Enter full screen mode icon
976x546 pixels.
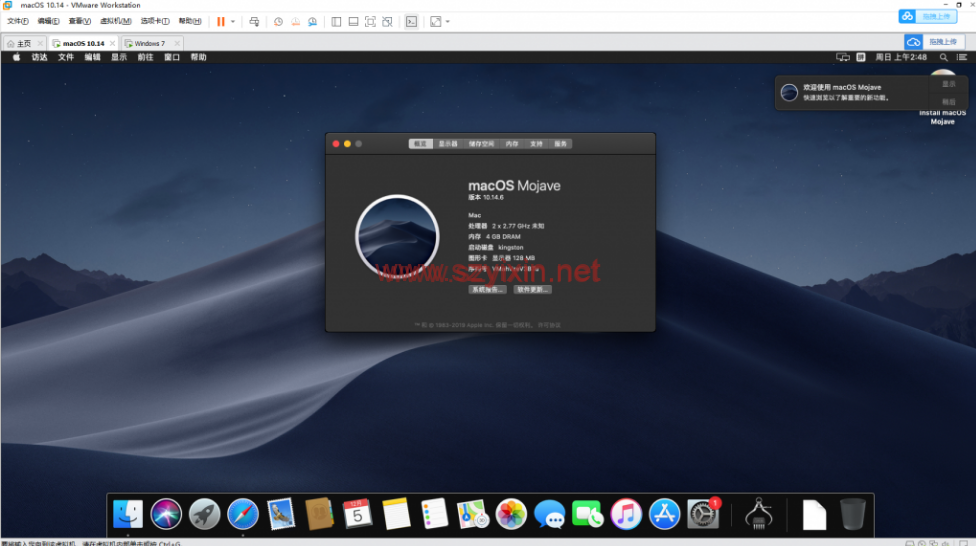(370, 22)
